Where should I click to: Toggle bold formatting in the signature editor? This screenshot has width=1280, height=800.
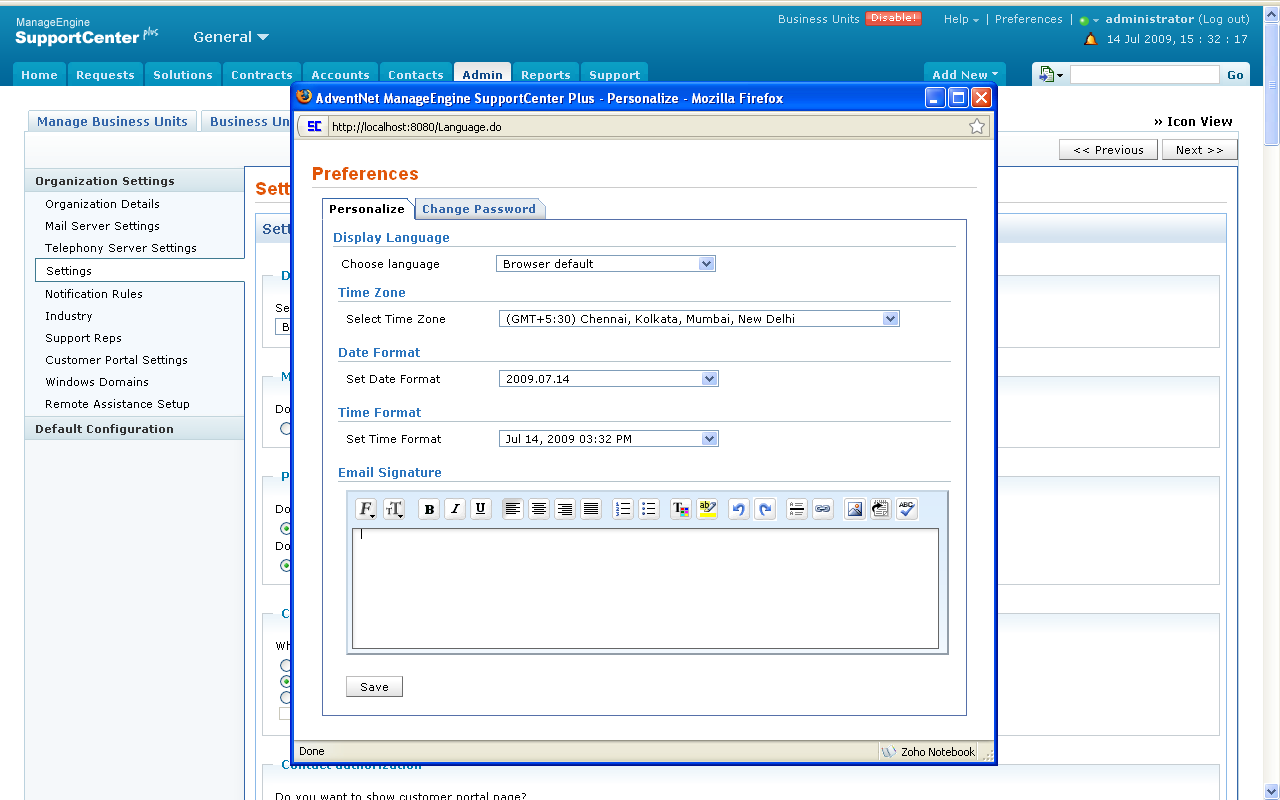pyautogui.click(x=429, y=509)
